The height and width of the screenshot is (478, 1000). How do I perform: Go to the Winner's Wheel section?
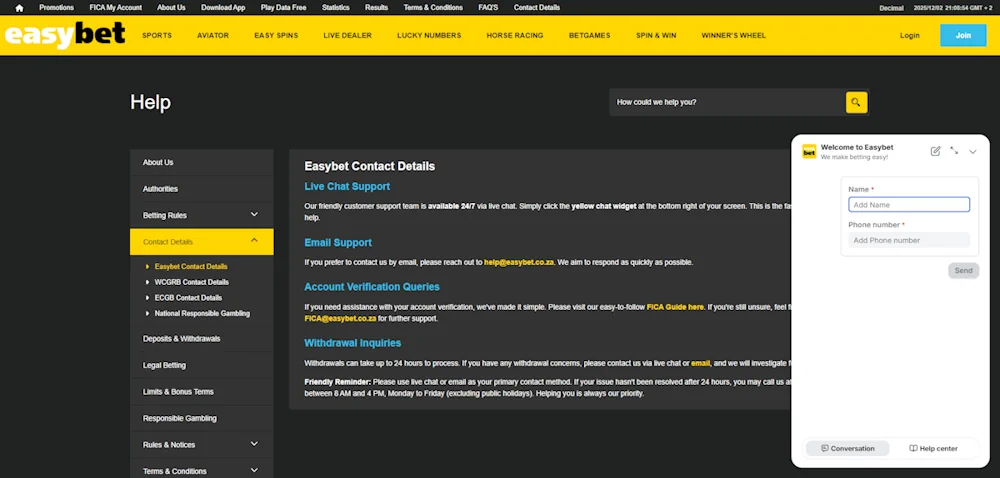click(x=733, y=36)
